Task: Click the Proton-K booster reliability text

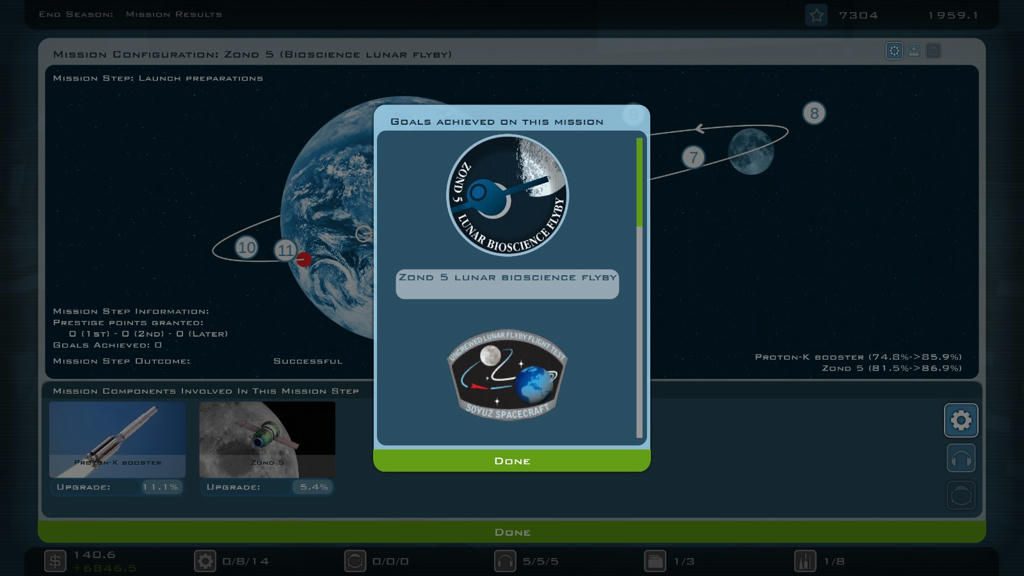Action: (x=858, y=357)
